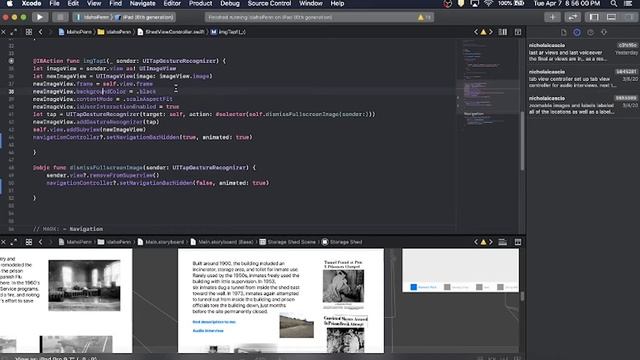The width and height of the screenshot is (640, 360).
Task: Open the Library with the plus button
Action: [x=552, y=17]
